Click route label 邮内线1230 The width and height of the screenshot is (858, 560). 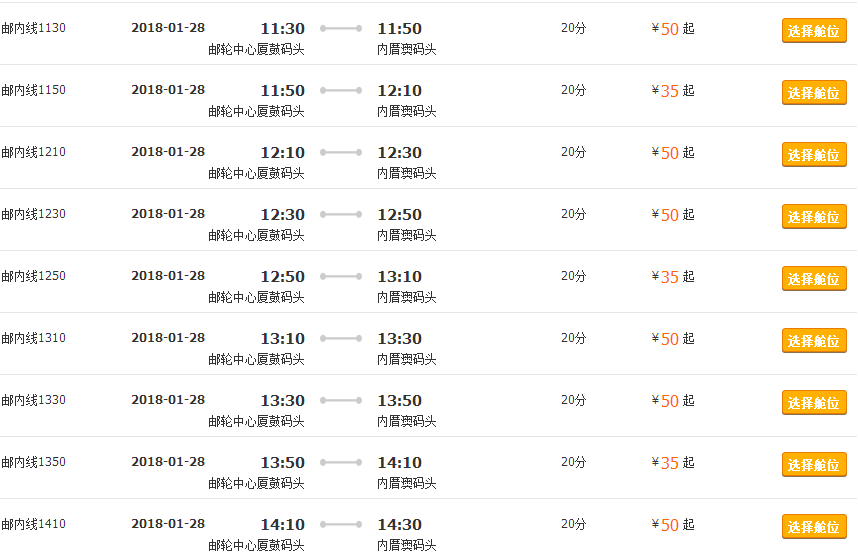33,213
